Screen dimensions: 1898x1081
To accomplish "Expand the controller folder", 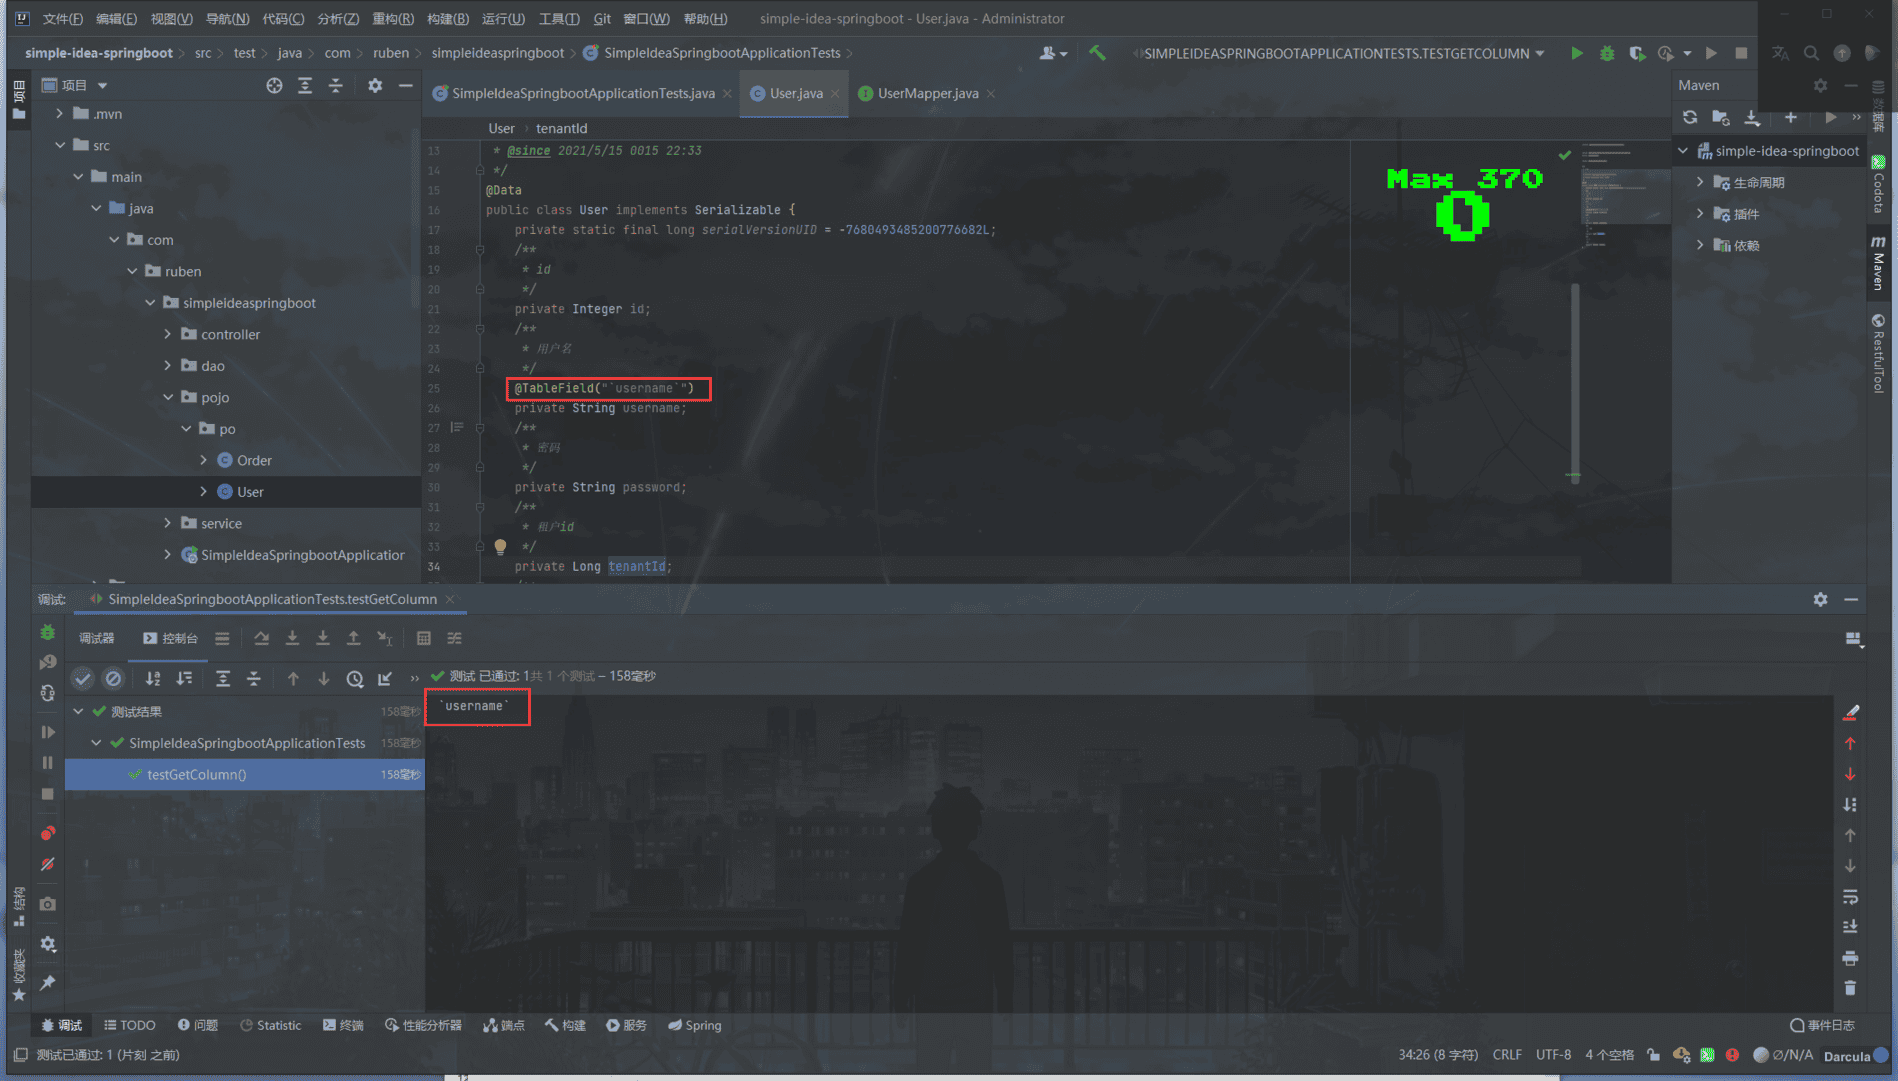I will (x=168, y=334).
